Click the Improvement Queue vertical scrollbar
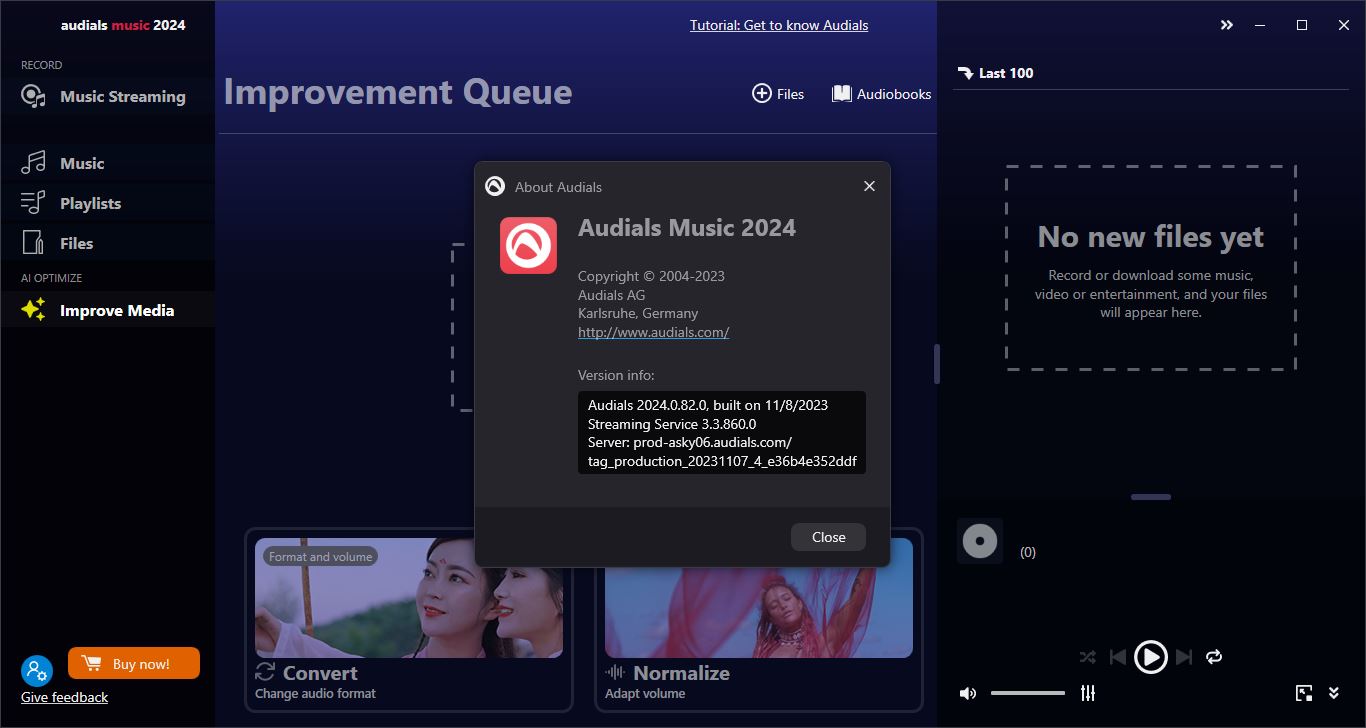Screen dimensions: 1366x728 point(937,364)
